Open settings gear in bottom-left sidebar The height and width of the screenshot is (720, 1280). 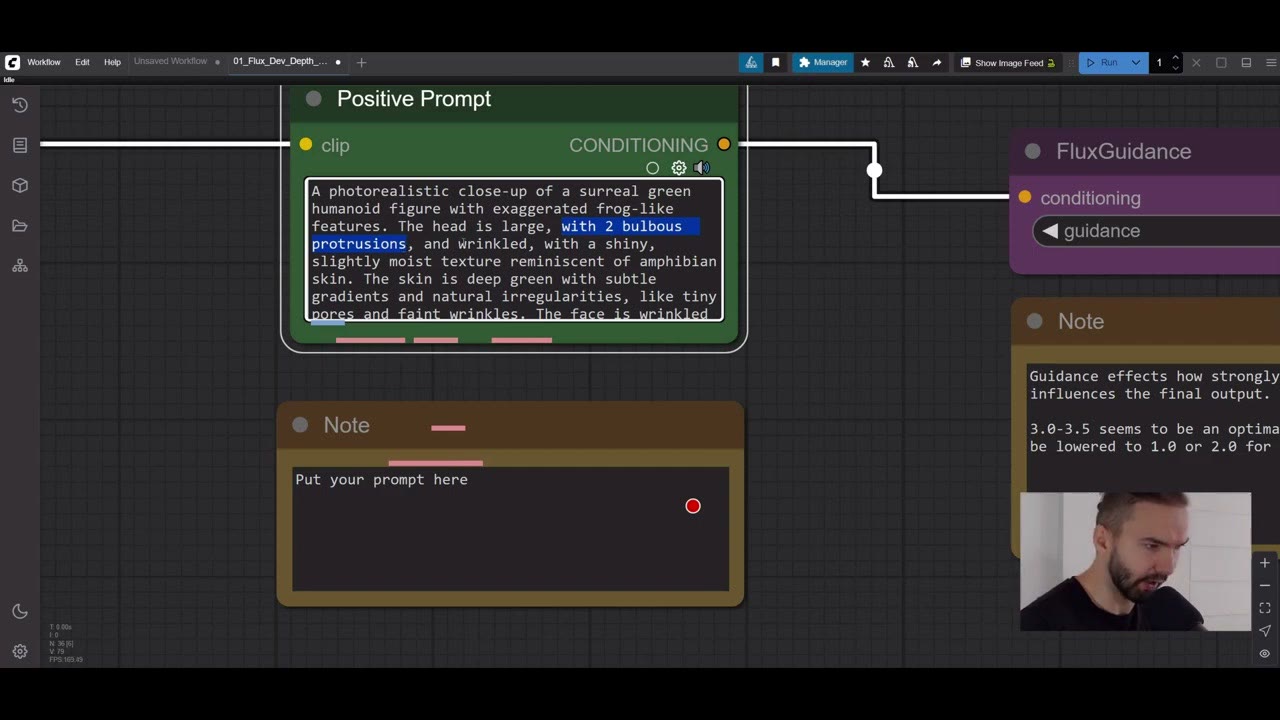click(20, 651)
